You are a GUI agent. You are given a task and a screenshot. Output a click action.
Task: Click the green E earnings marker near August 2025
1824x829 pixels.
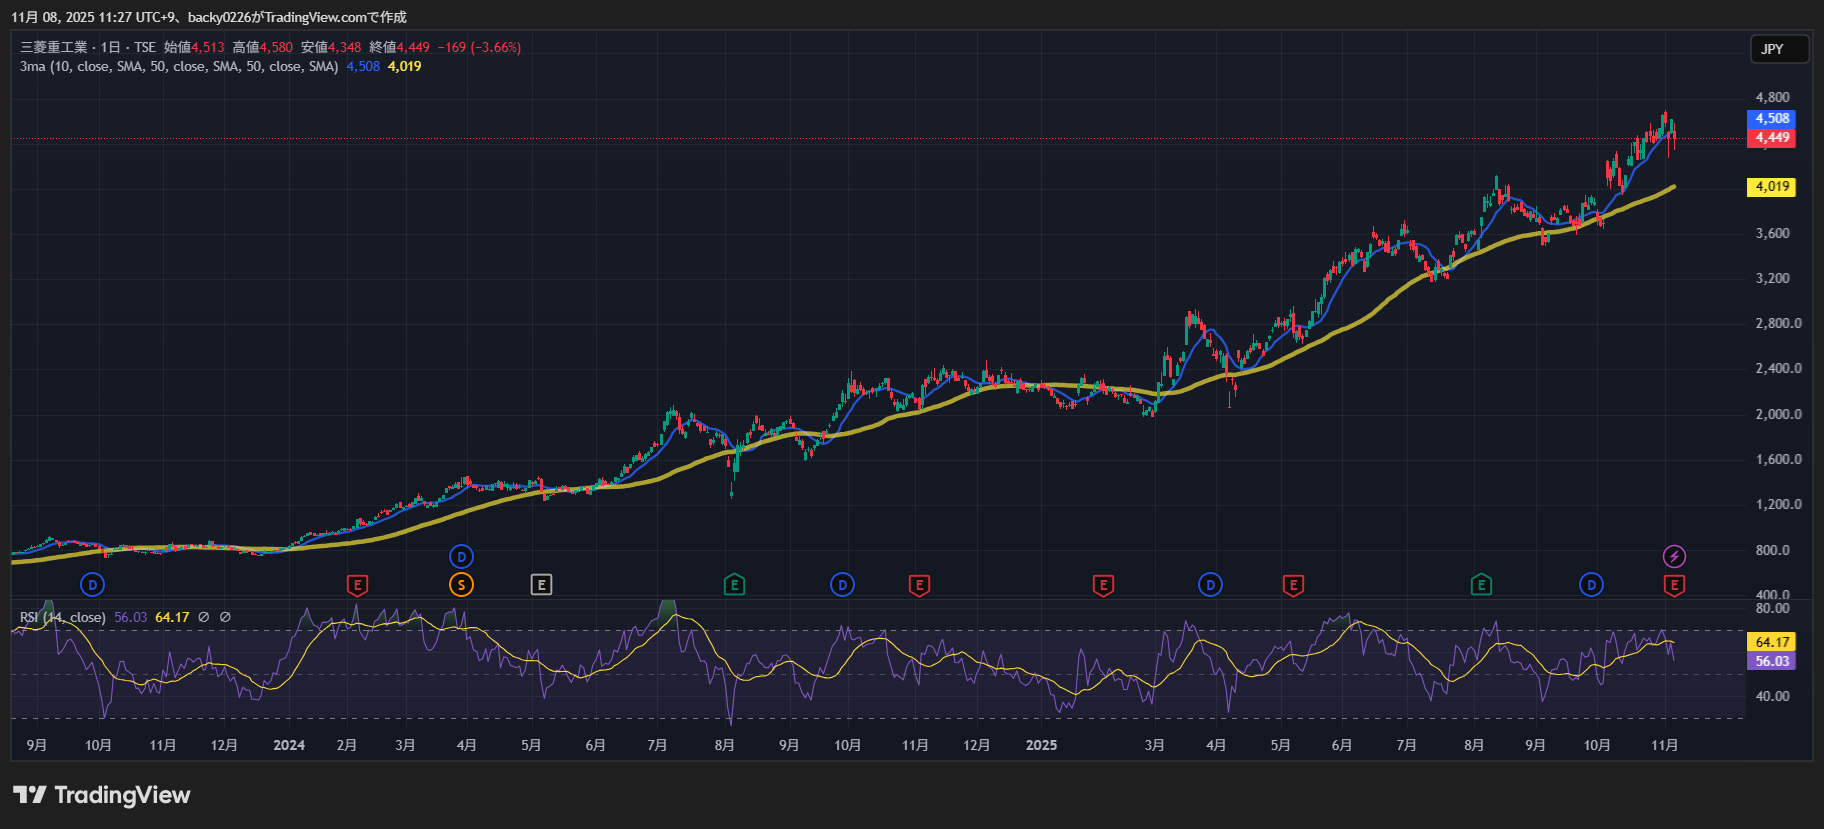coord(1481,585)
